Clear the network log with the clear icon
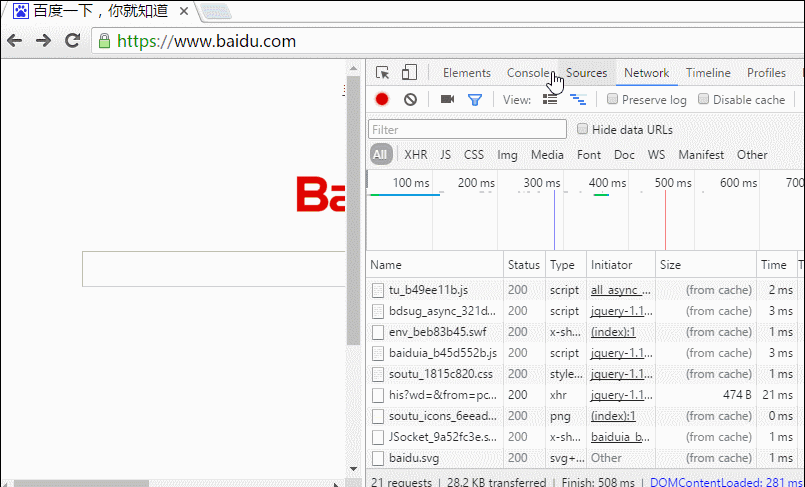The height and width of the screenshot is (487, 805). 410,99
